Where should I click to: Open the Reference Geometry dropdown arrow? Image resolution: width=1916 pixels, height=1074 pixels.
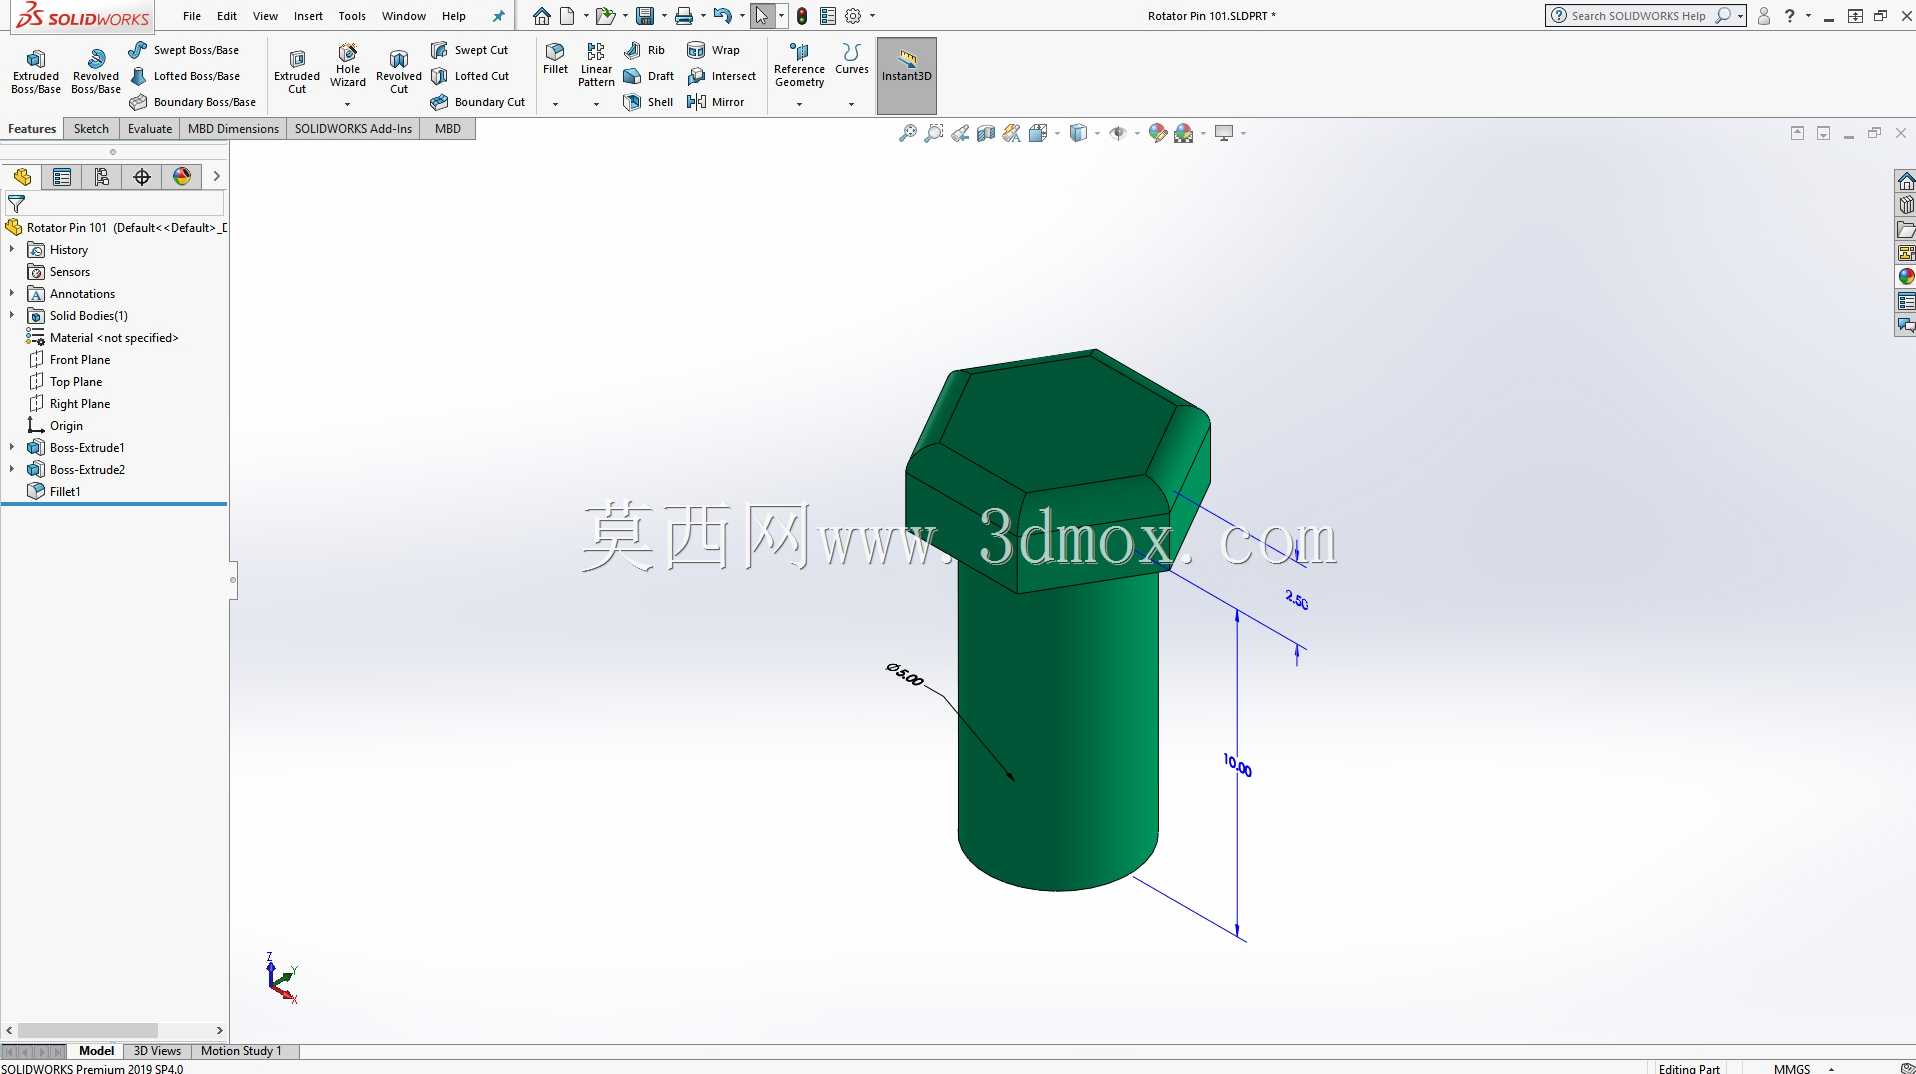(x=799, y=104)
